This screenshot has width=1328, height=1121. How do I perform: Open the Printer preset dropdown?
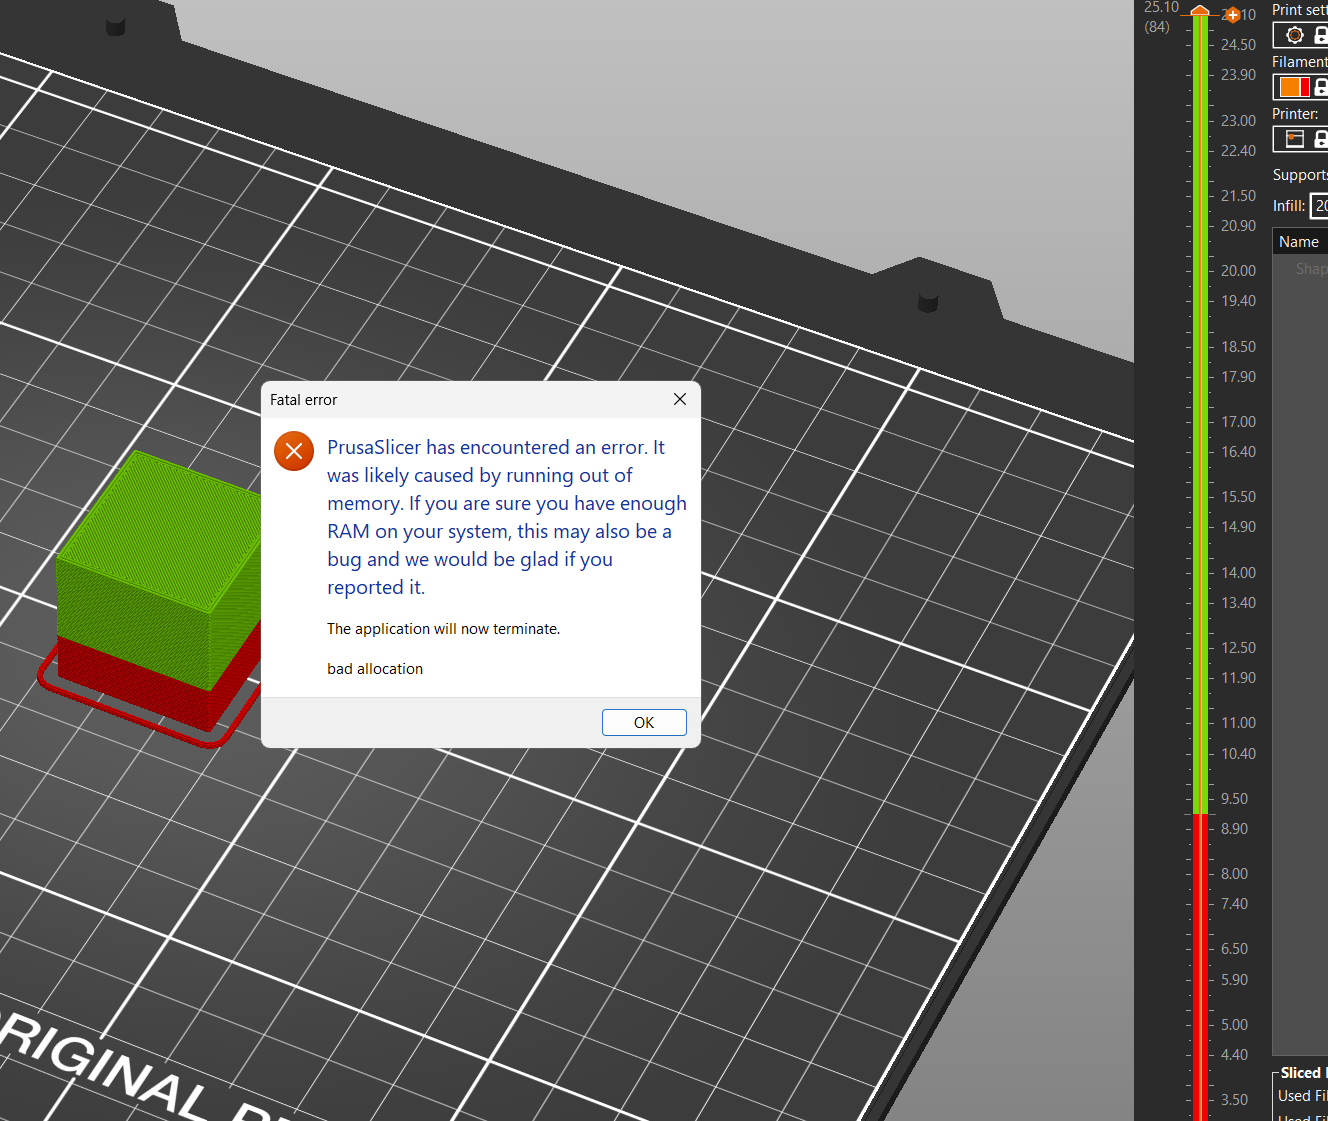pyautogui.click(x=1310, y=139)
